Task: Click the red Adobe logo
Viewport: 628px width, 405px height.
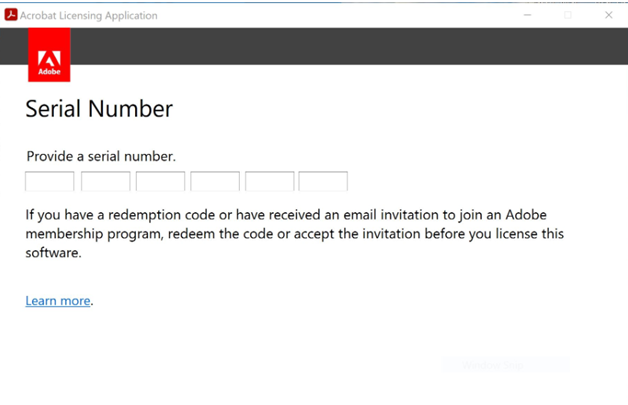Action: click(x=49, y=54)
